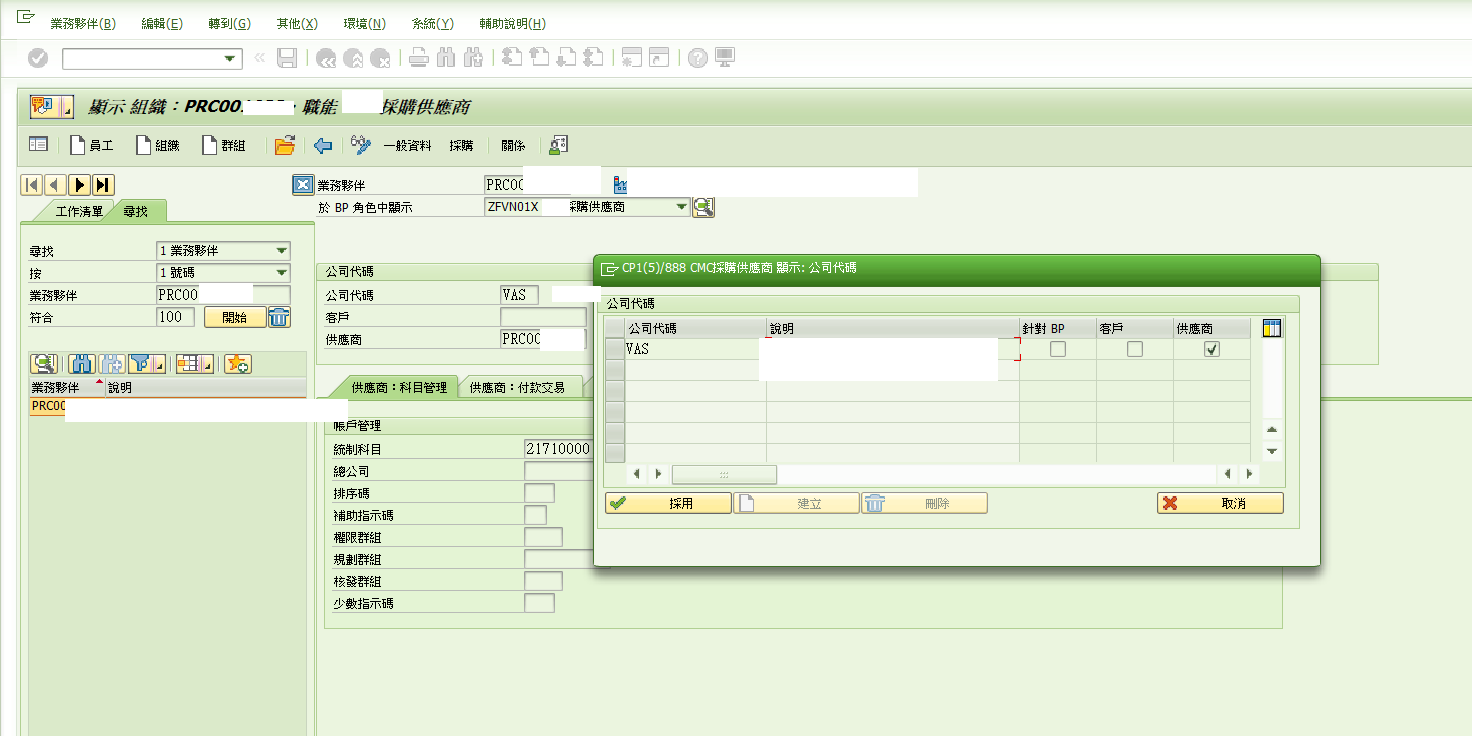Screen dimensions: 1472x736
Task: Click the role details magnifier icon
Action: coord(704,207)
